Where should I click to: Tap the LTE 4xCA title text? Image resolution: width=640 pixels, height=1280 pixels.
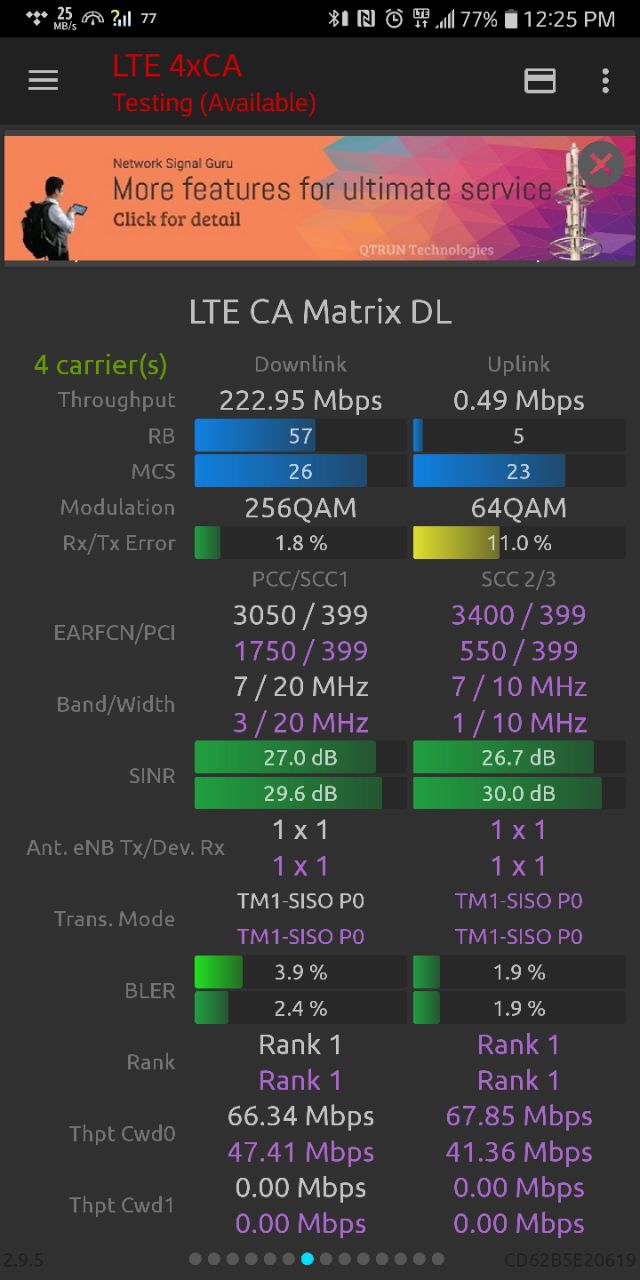tap(177, 66)
